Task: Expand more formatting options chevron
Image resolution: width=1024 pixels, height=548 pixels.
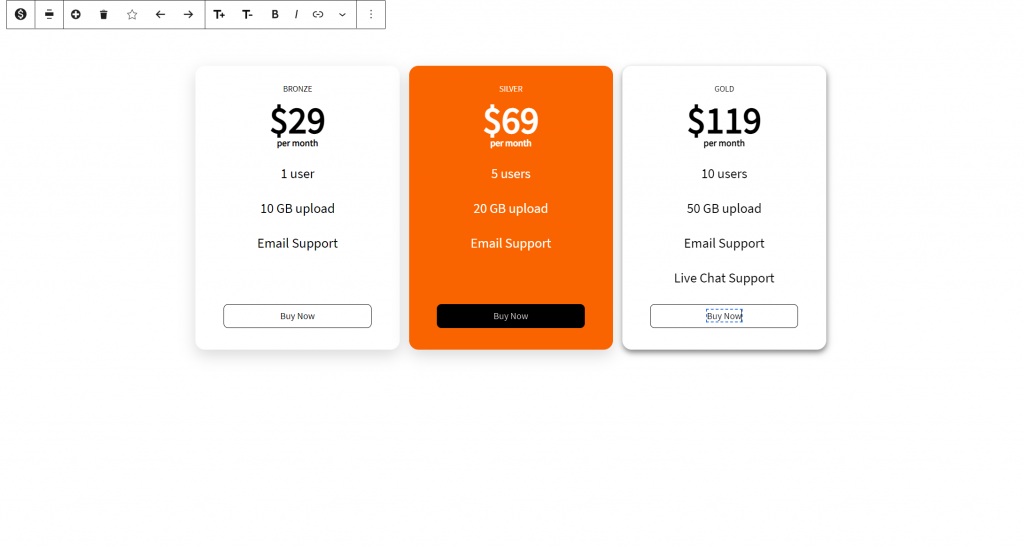Action: point(342,14)
